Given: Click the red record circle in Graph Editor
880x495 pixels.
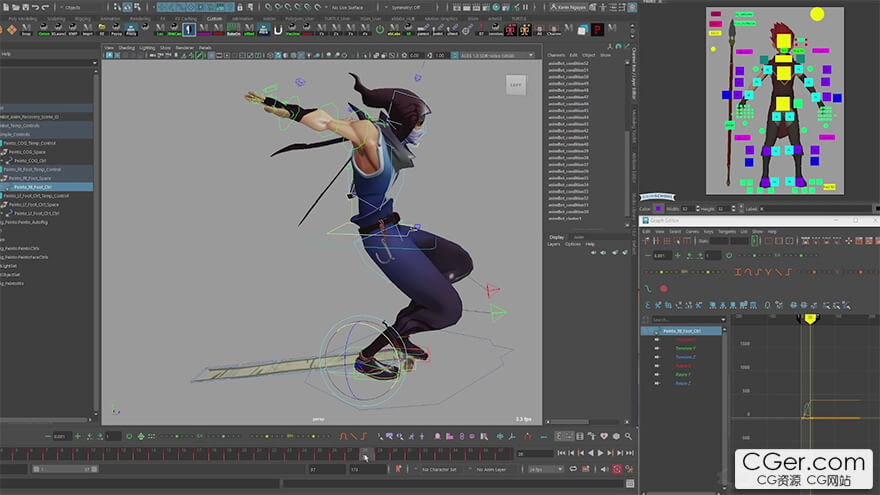Looking at the screenshot, I should [x=664, y=288].
